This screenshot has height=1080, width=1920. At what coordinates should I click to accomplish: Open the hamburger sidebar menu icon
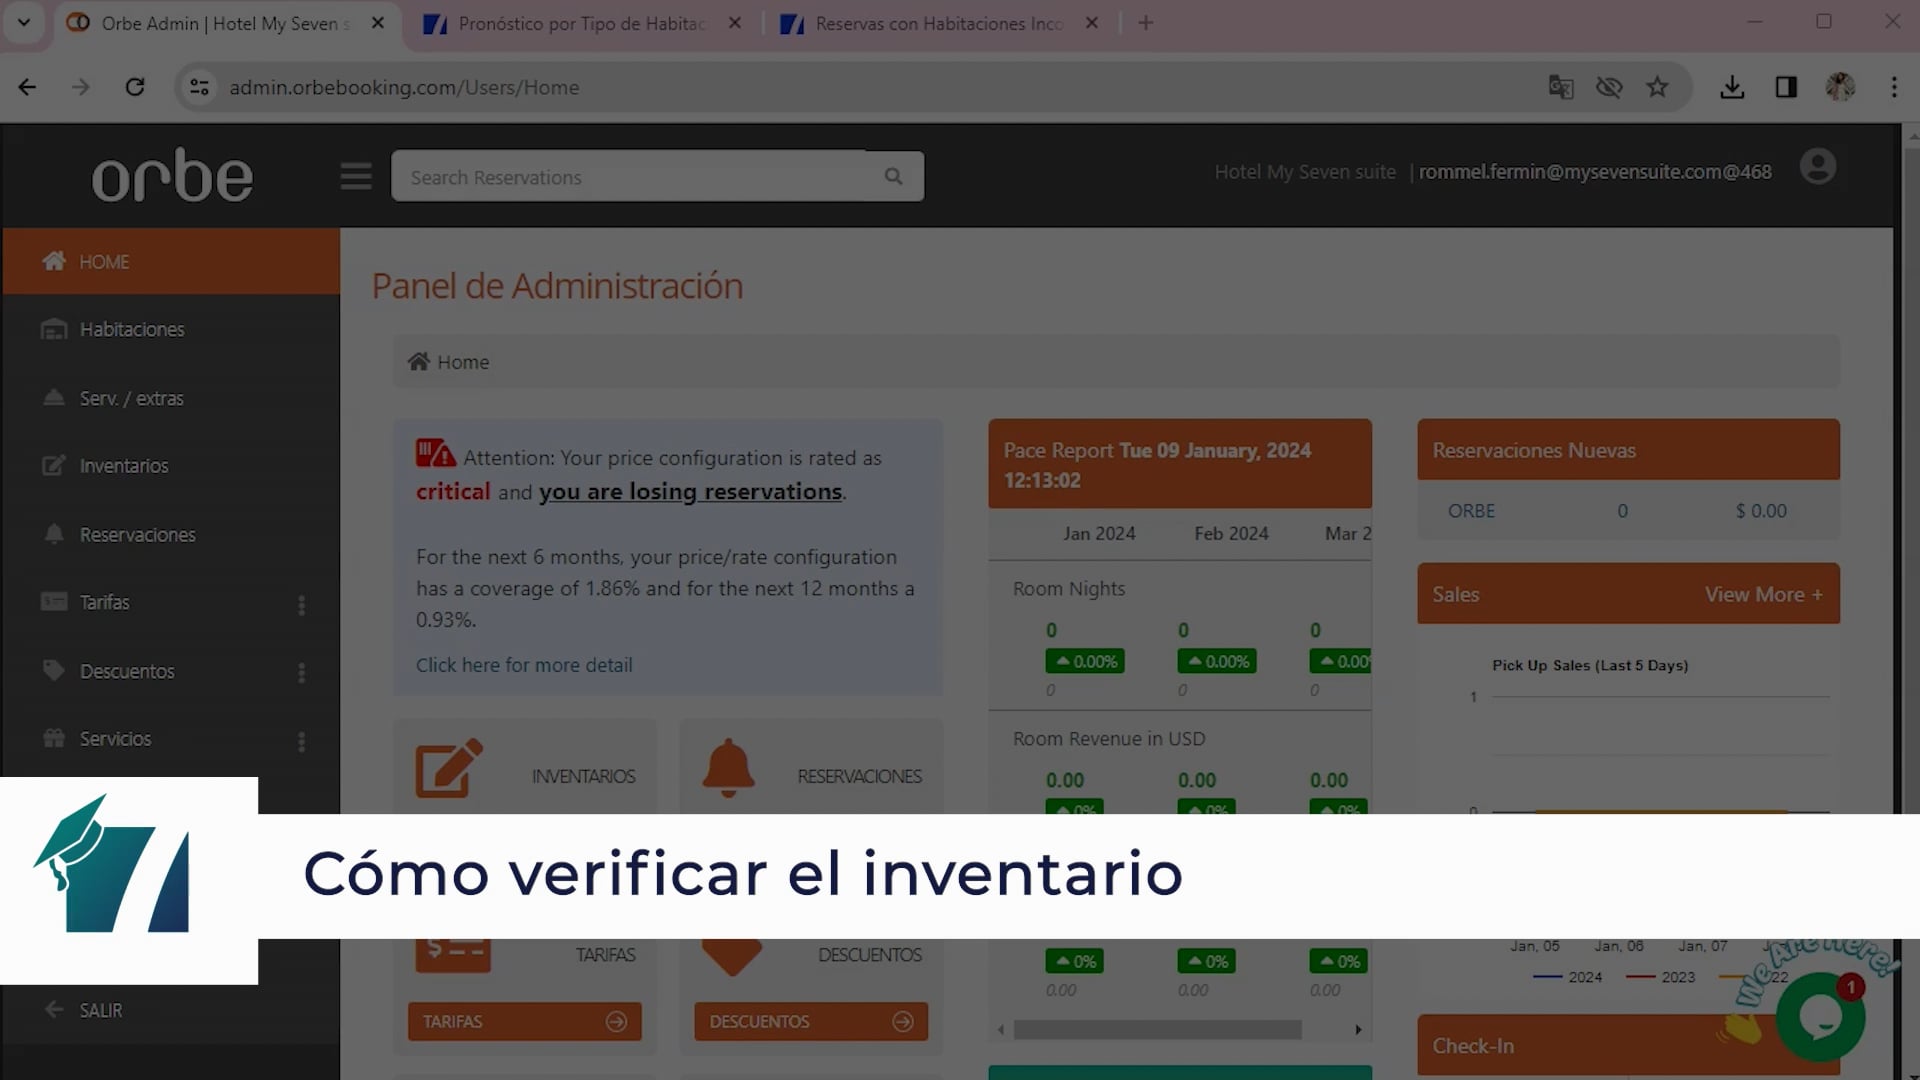click(355, 177)
